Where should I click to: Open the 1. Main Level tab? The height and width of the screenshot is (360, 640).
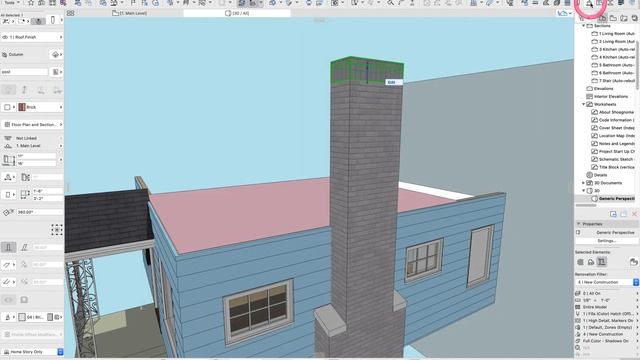(130, 13)
